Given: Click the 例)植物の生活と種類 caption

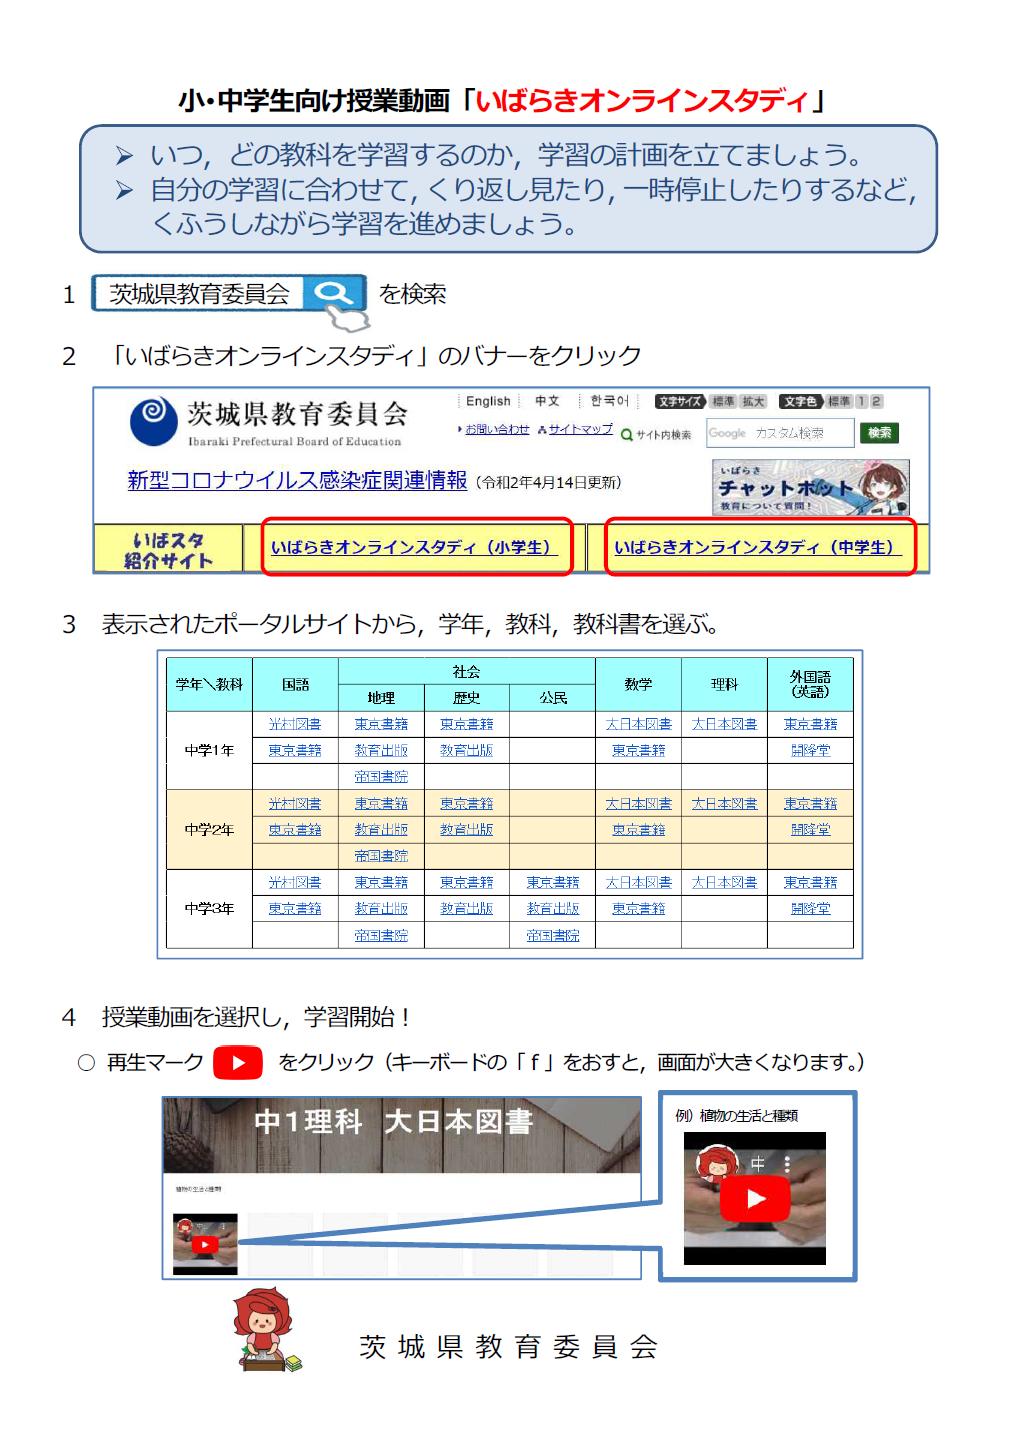Looking at the screenshot, I should click(x=736, y=1116).
